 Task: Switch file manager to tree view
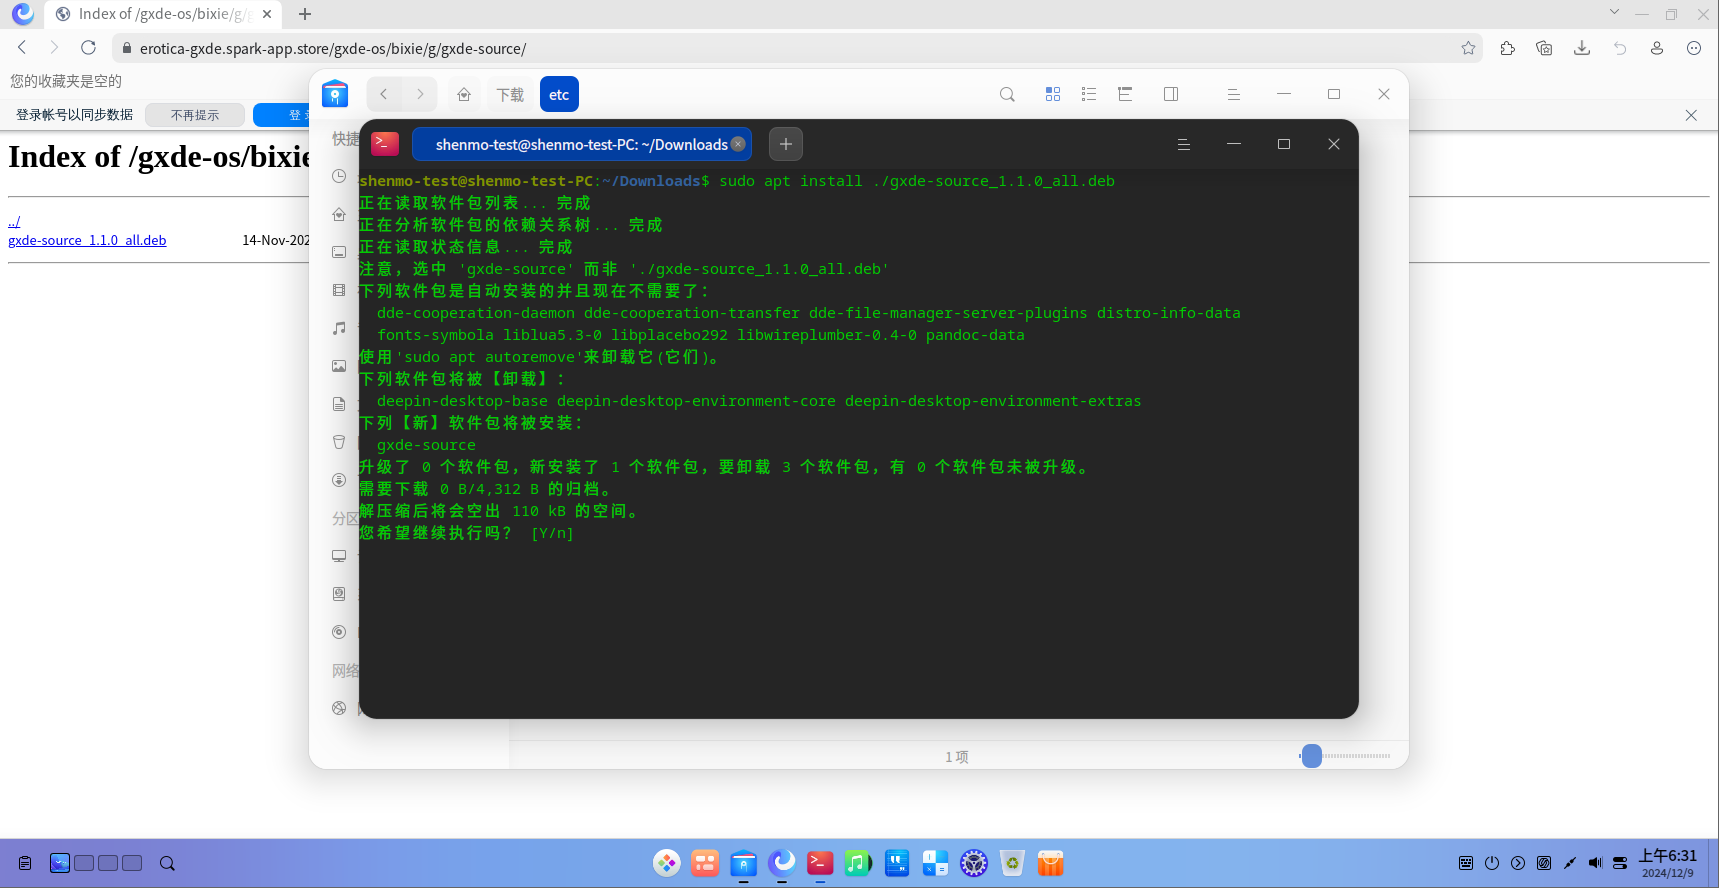tap(1125, 94)
